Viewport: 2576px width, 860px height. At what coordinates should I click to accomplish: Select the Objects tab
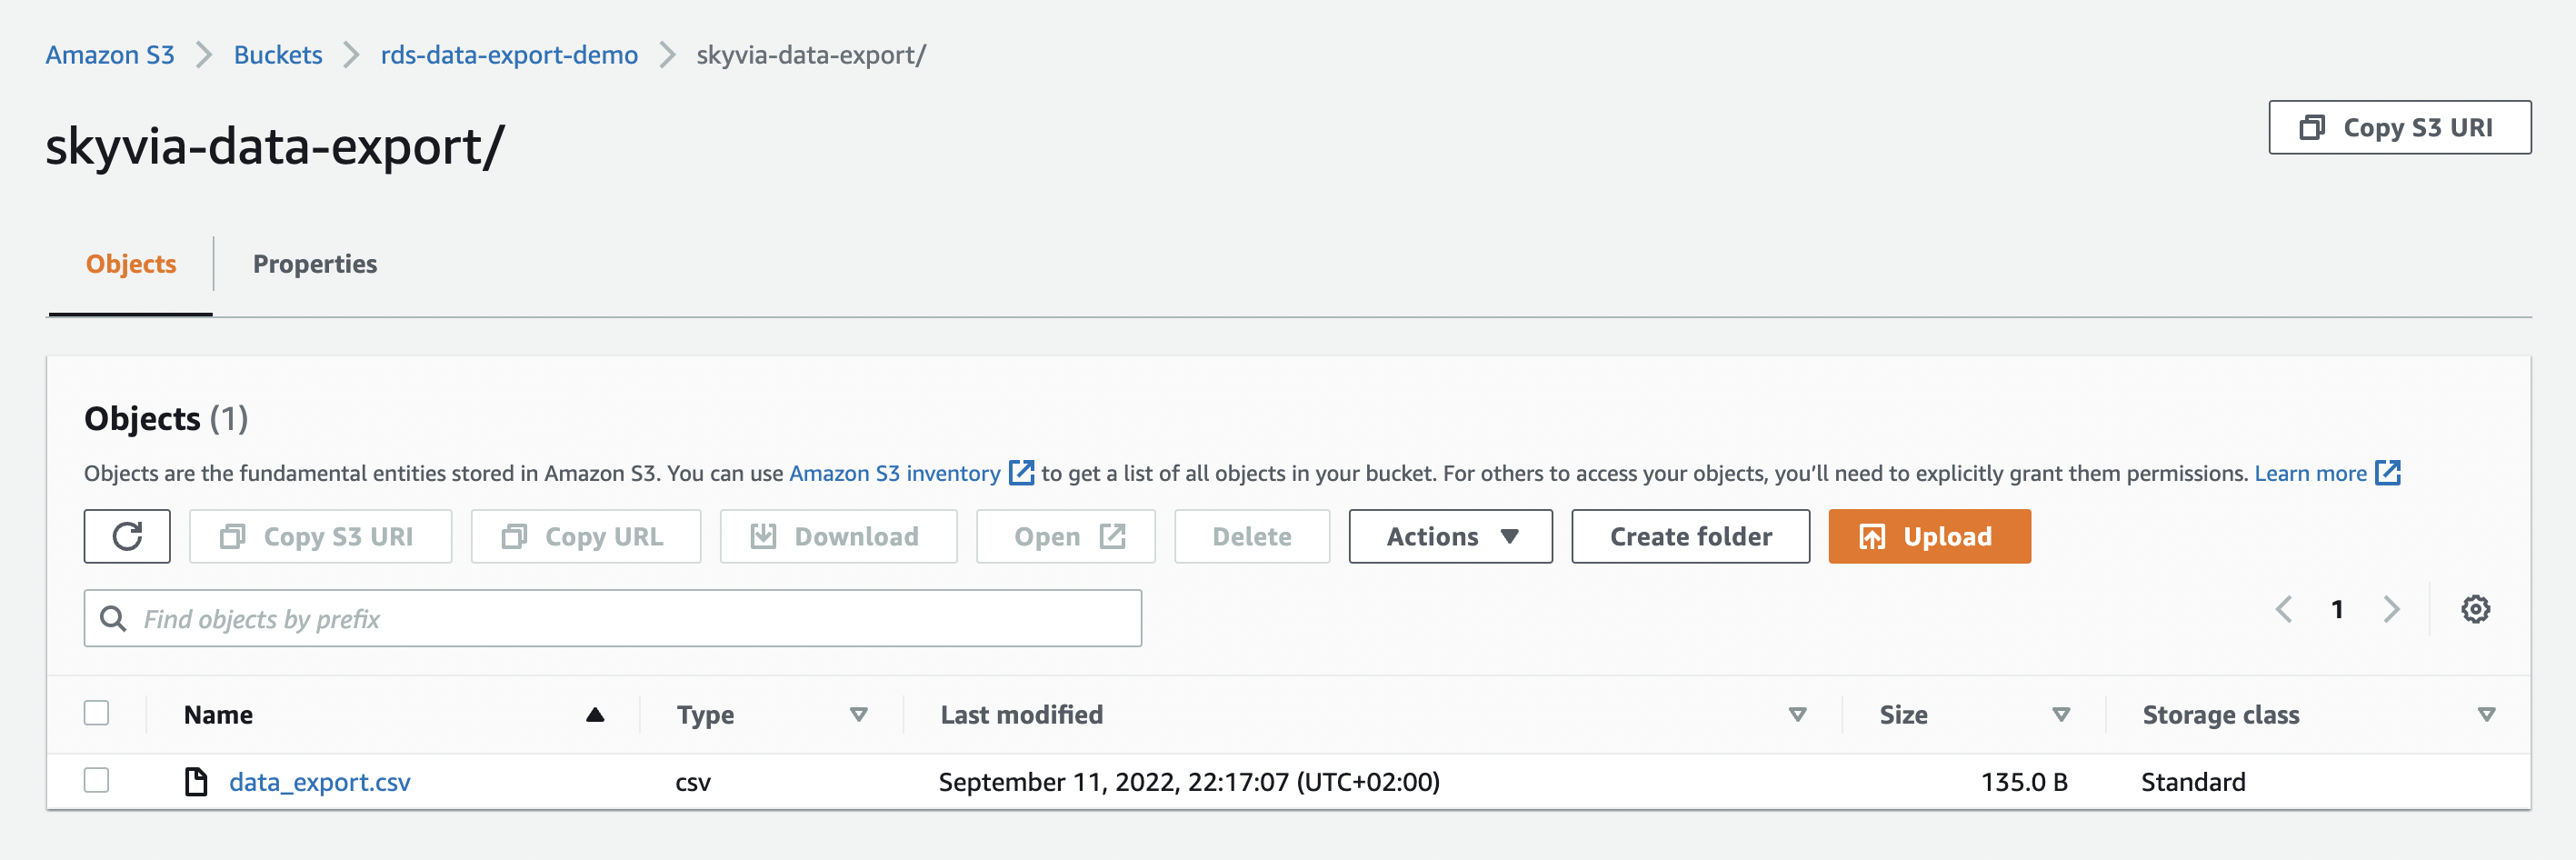pyautogui.click(x=131, y=264)
